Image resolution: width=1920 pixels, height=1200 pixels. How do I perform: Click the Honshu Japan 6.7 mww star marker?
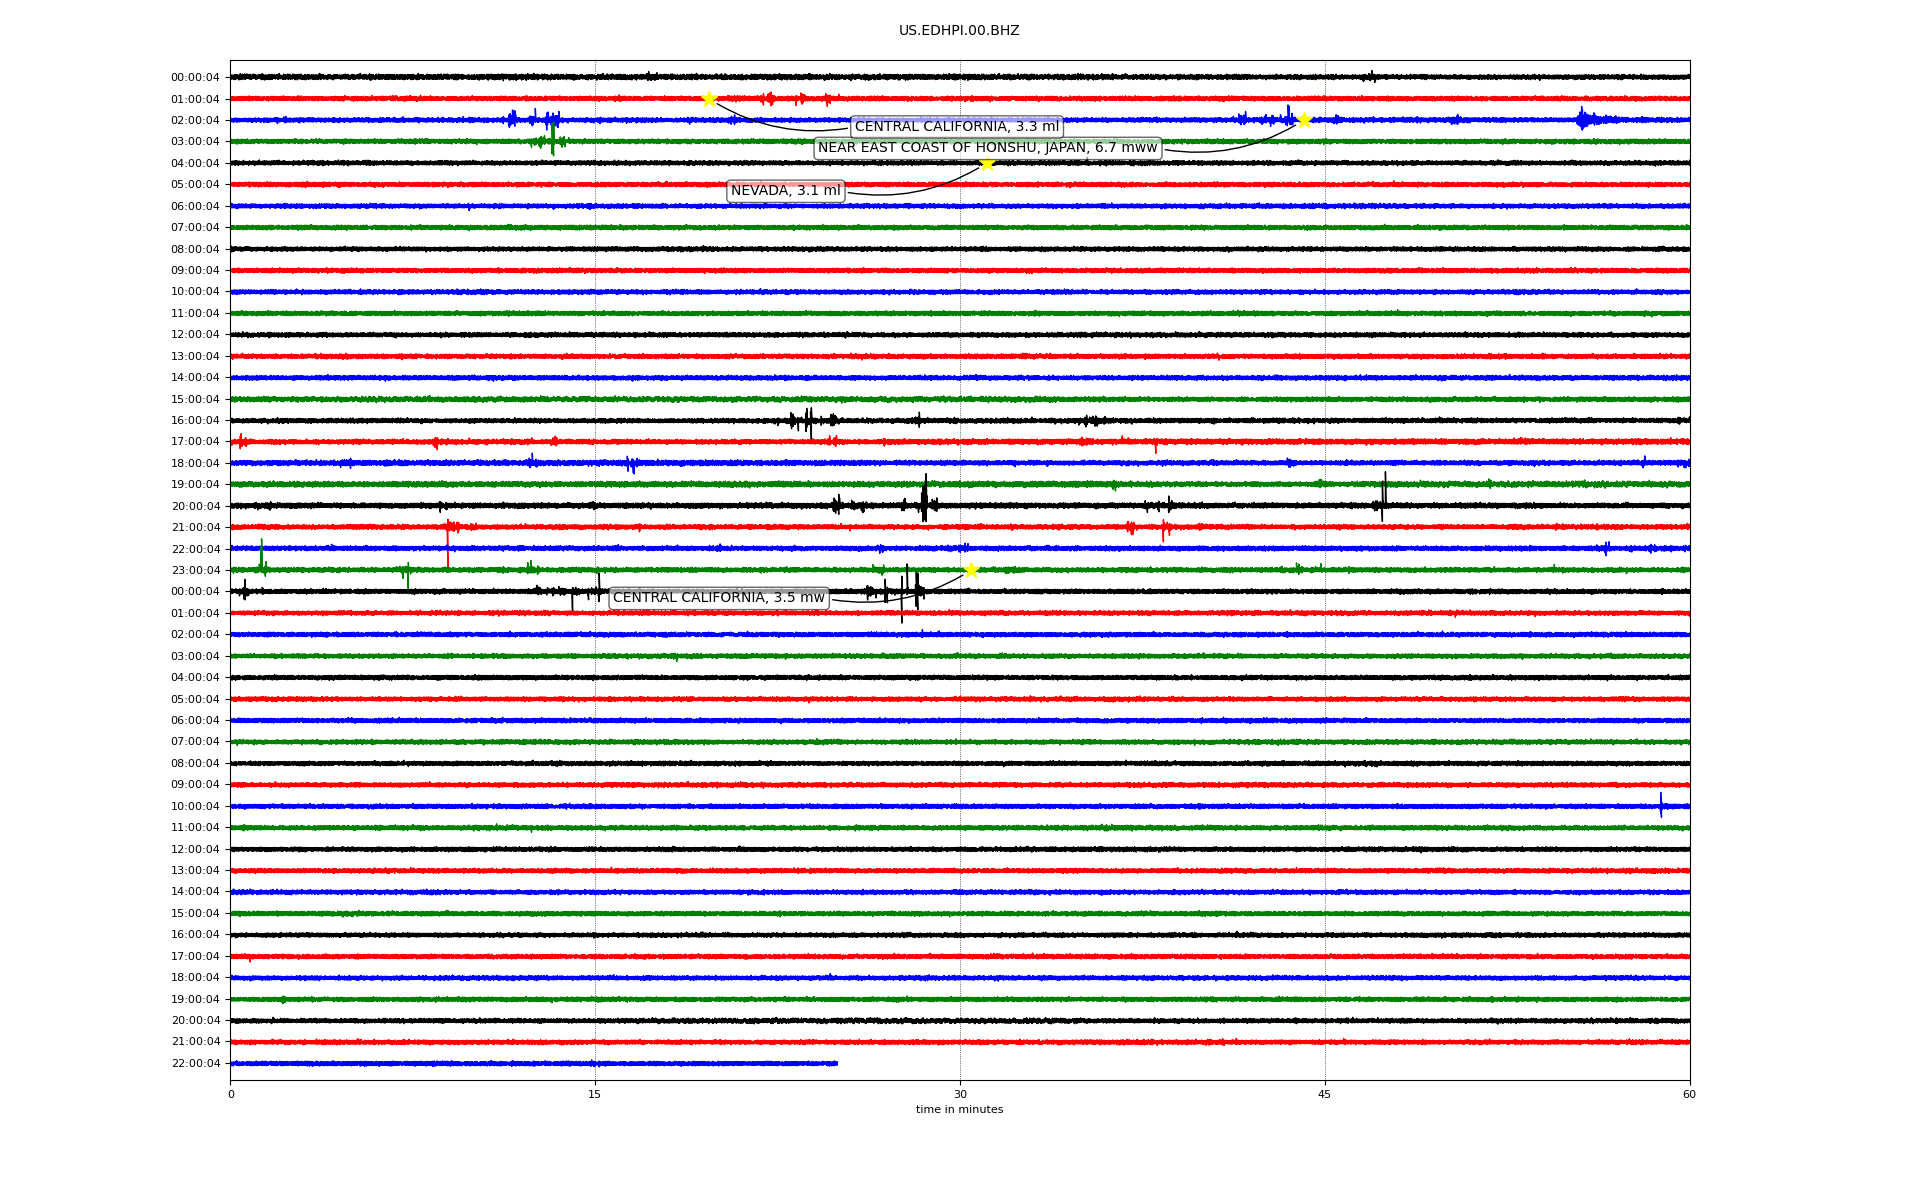pyautogui.click(x=1304, y=120)
